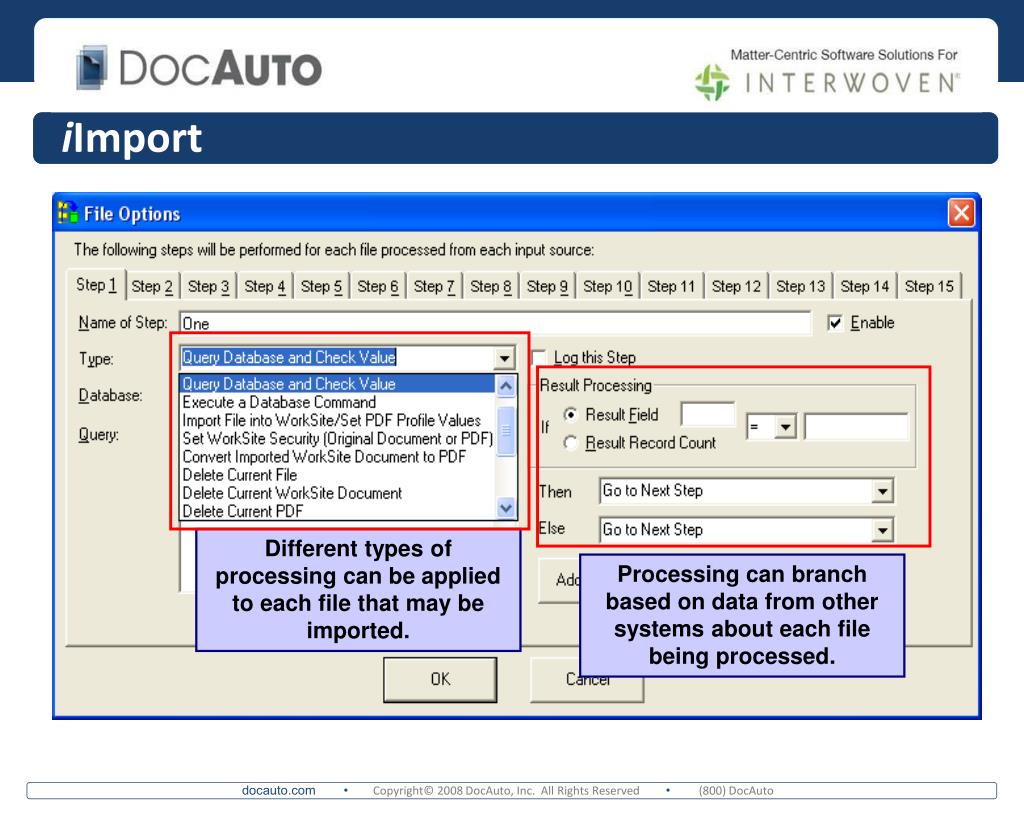
Task: Toggle the Enable checkbox
Action: 835,323
